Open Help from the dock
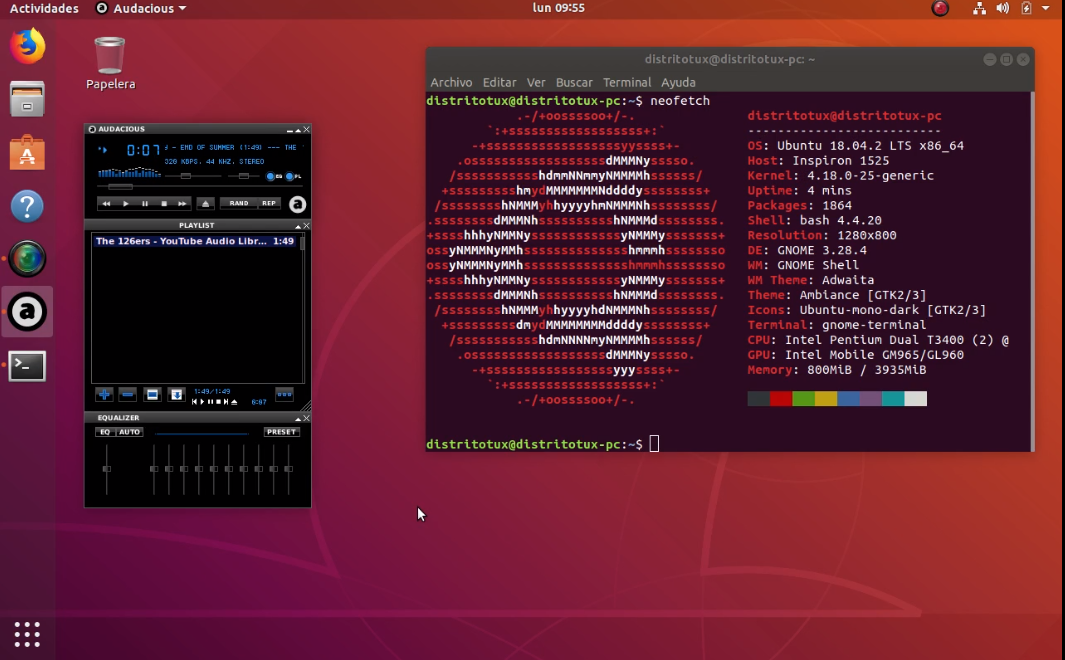This screenshot has width=1065, height=660. click(x=27, y=206)
